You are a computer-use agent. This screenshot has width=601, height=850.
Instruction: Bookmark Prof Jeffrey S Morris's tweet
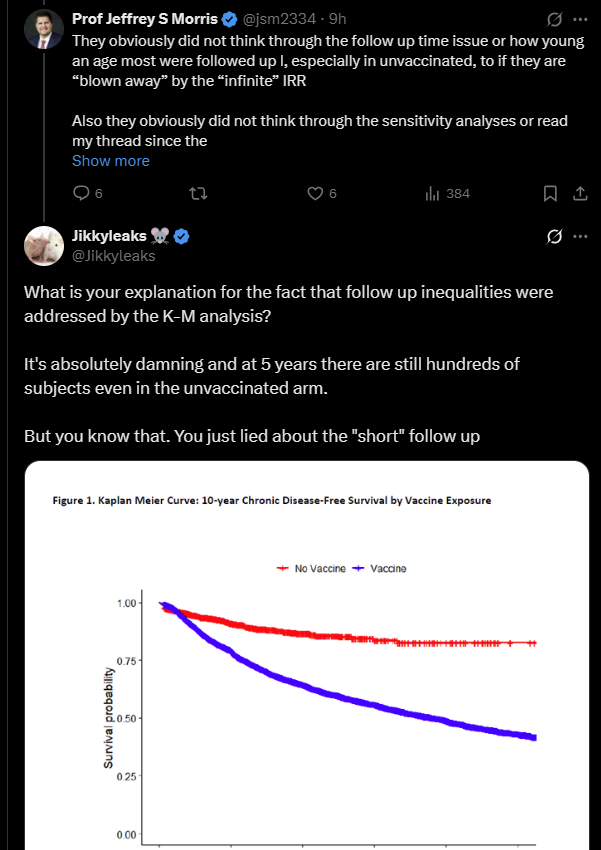point(550,193)
